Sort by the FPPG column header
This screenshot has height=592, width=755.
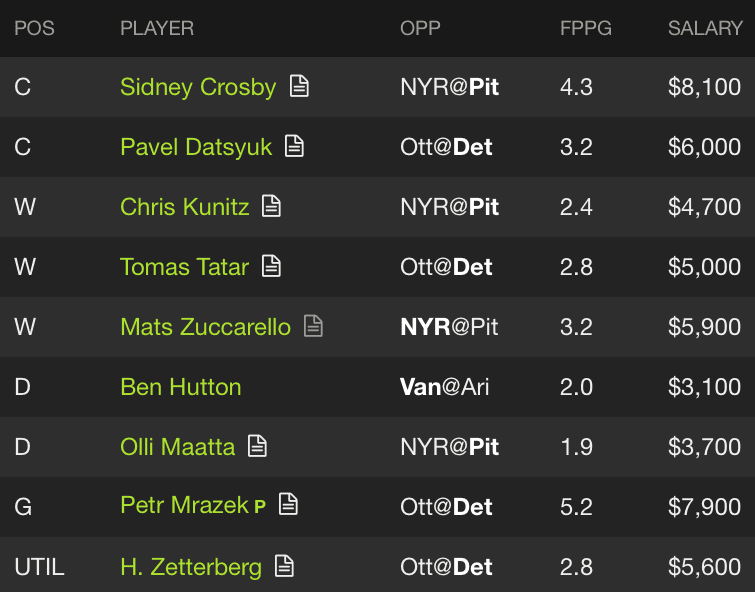pos(586,28)
